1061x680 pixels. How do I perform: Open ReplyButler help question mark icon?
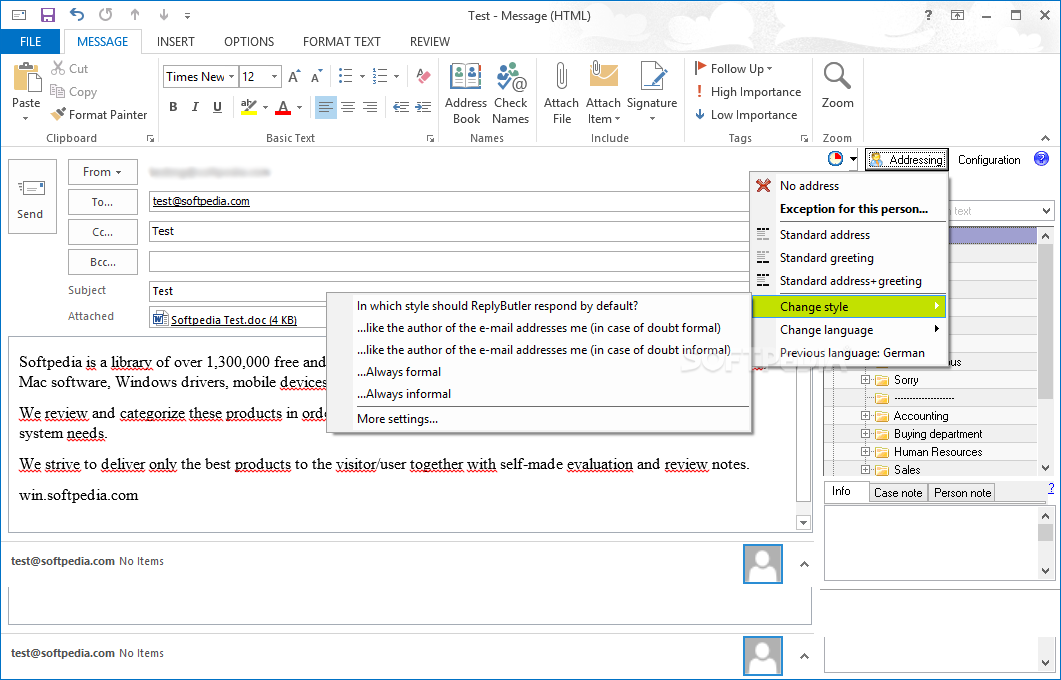click(1041, 159)
